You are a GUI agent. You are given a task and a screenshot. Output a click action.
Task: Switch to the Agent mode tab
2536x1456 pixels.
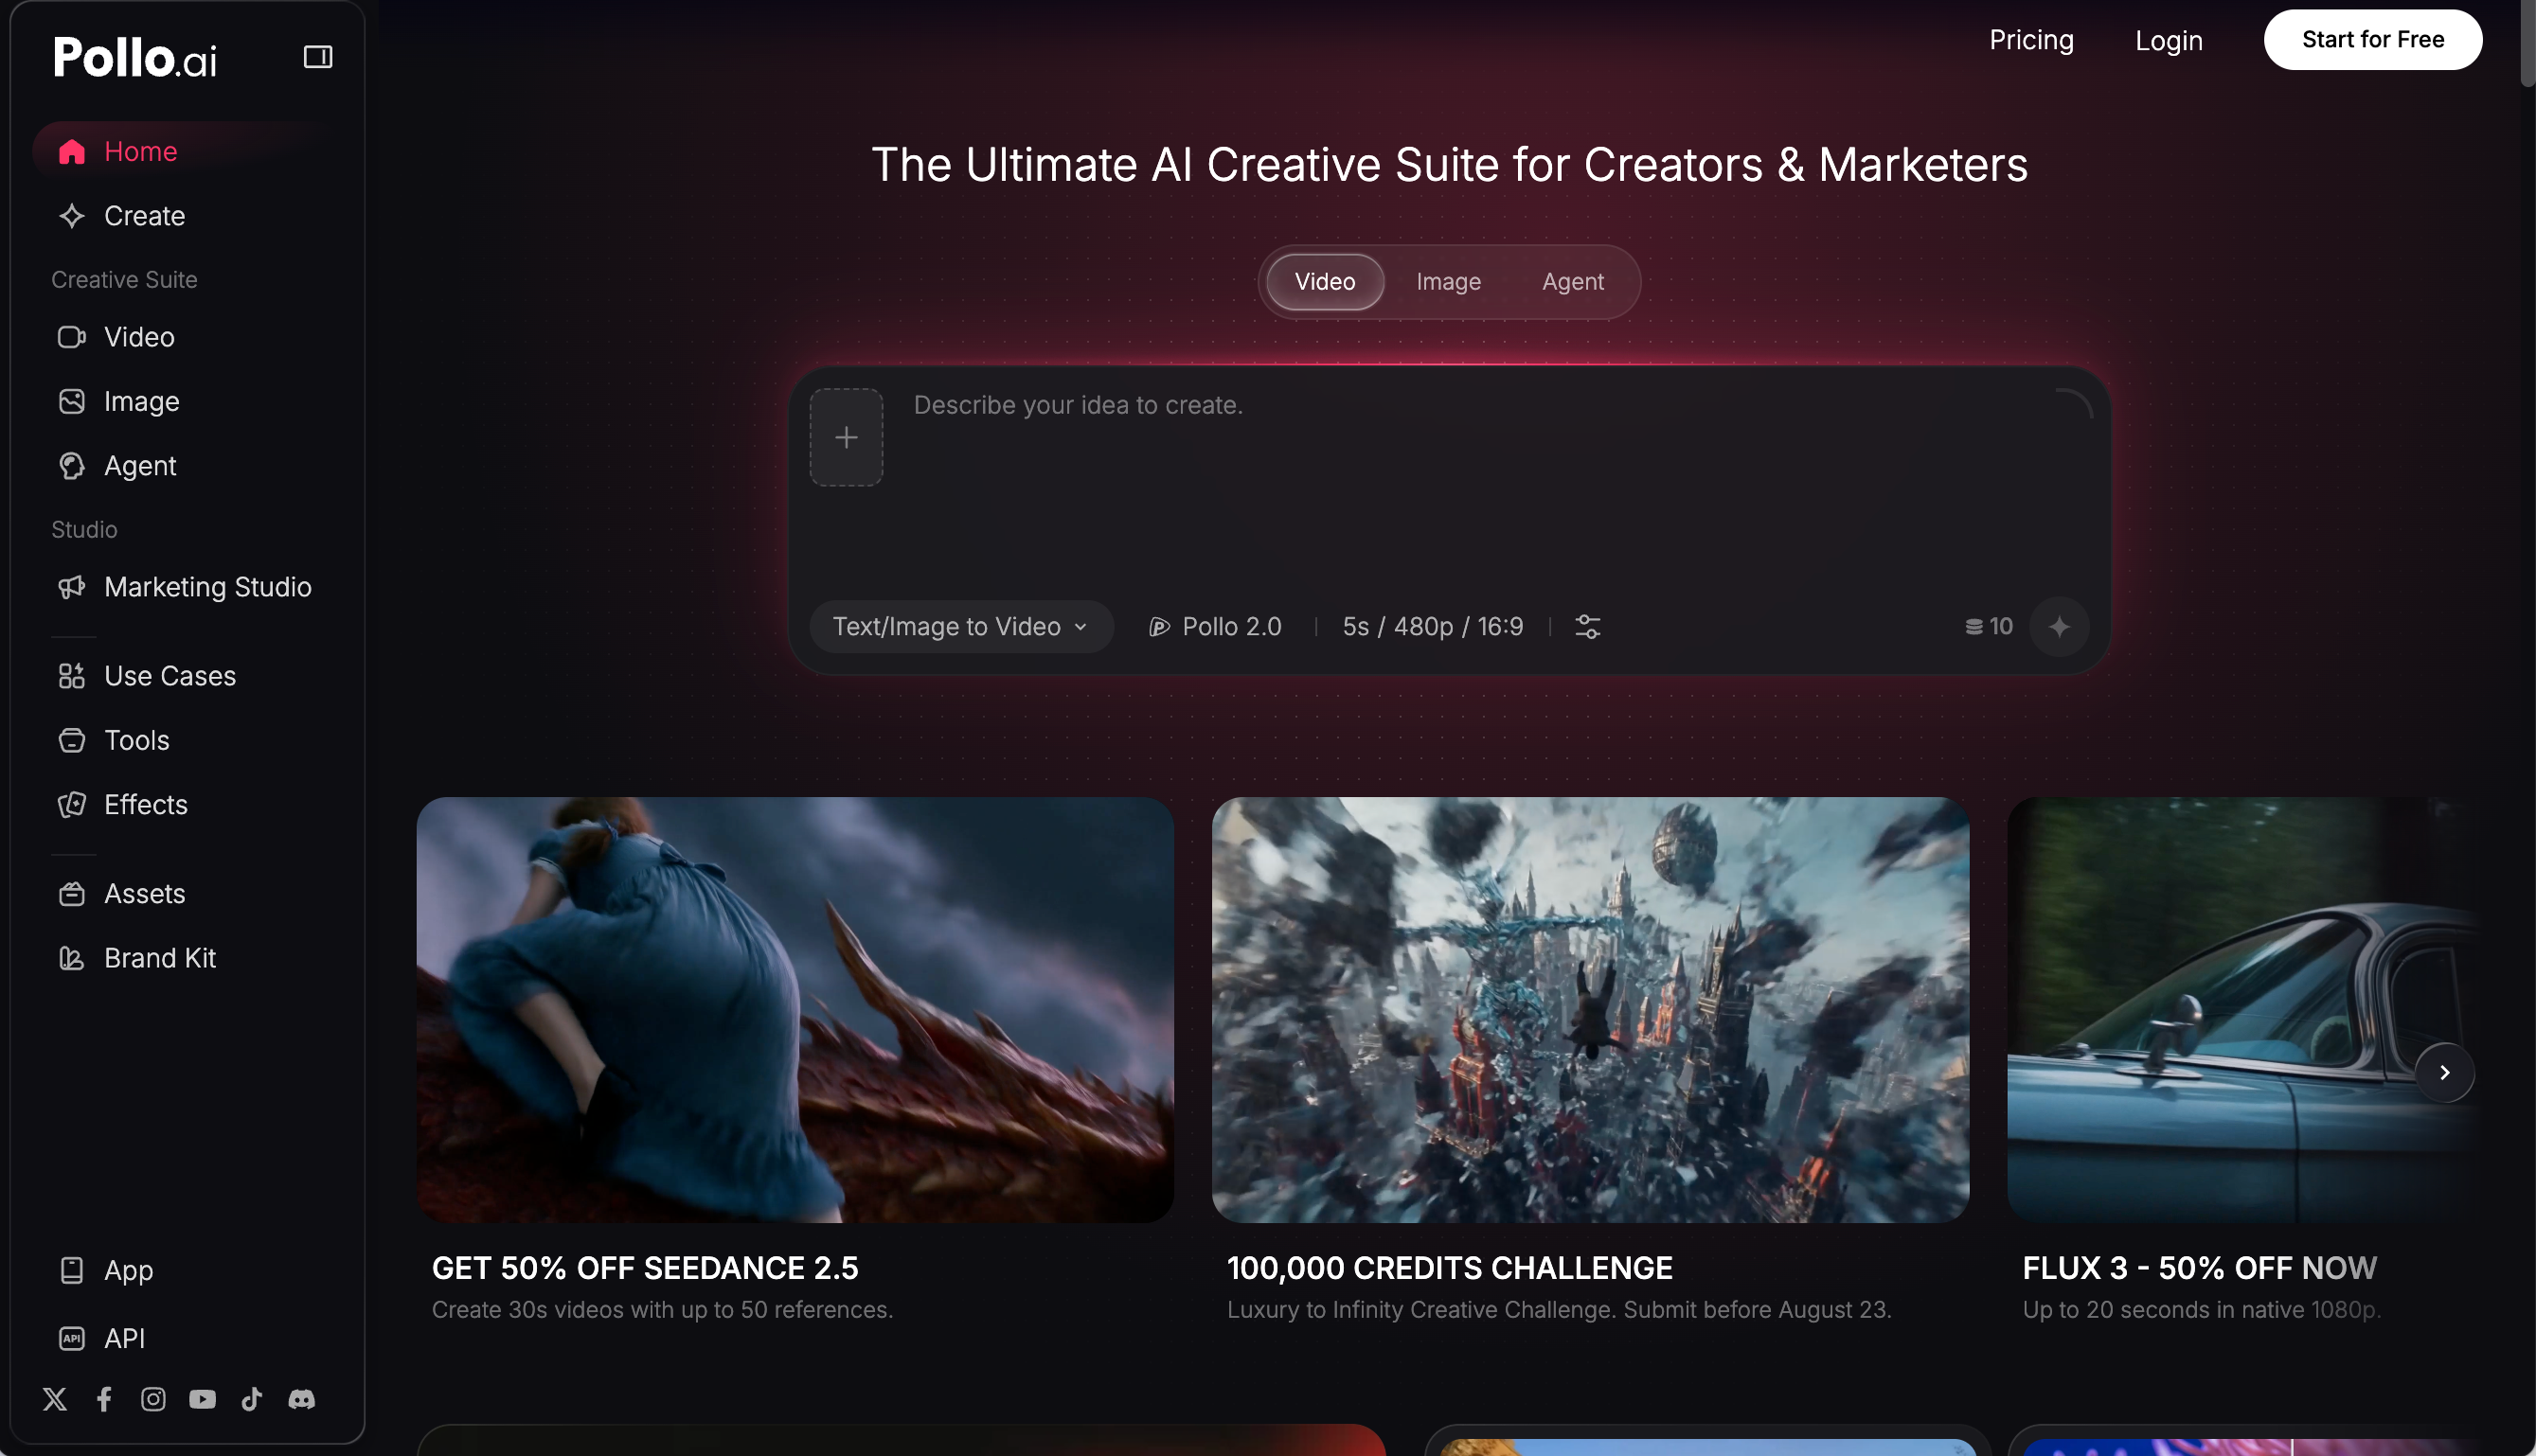click(x=1573, y=282)
